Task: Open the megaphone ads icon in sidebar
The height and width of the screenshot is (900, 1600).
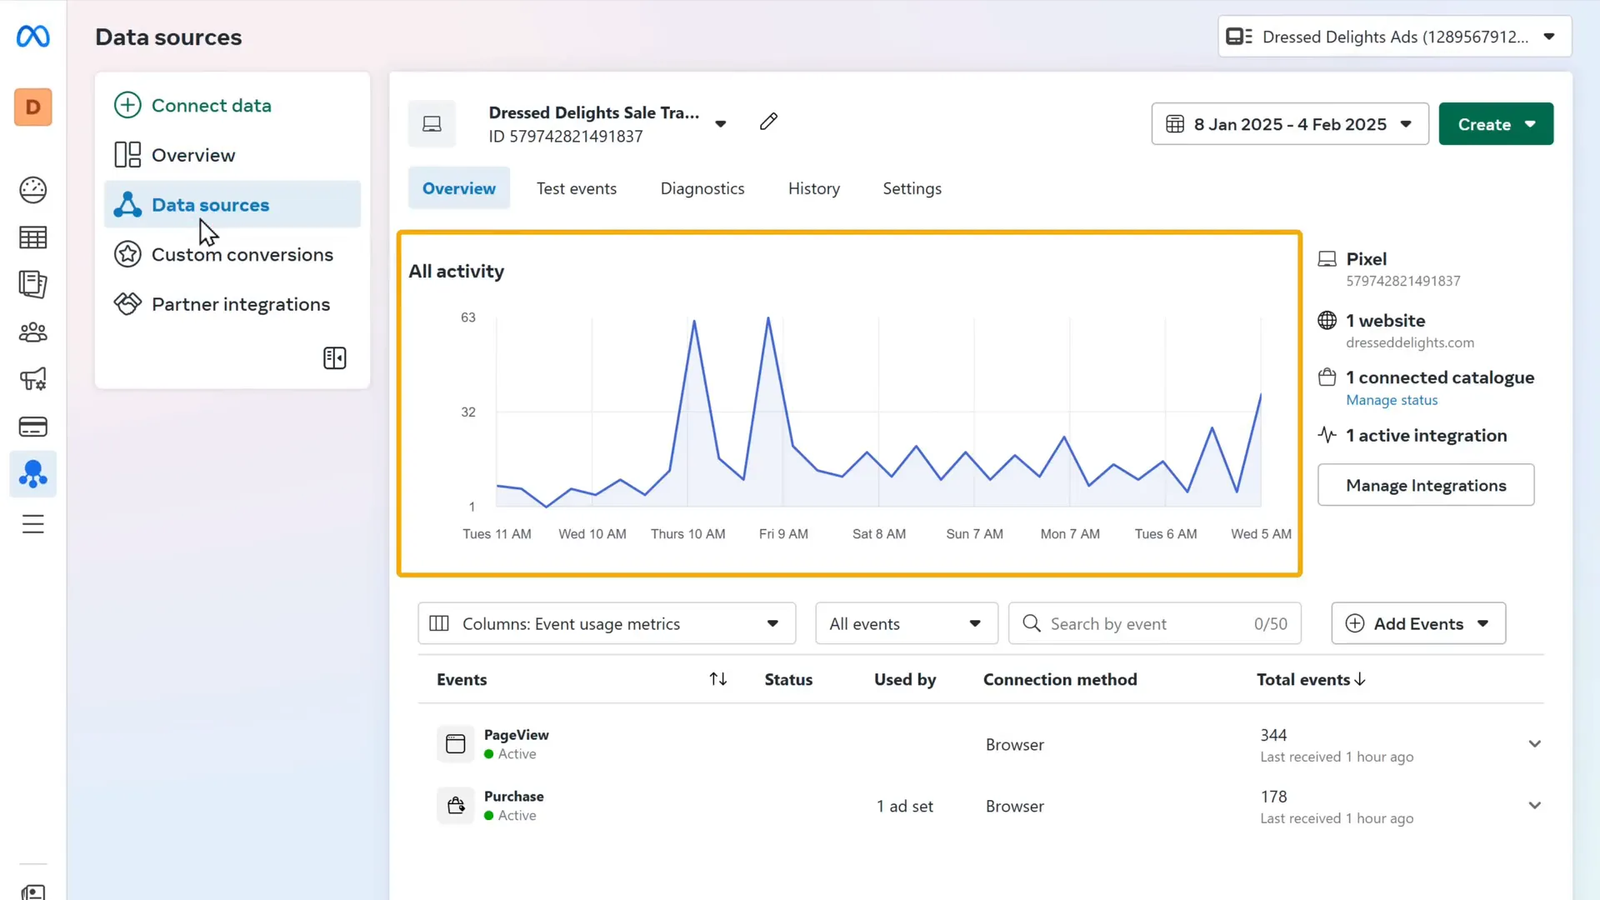Action: (33, 379)
